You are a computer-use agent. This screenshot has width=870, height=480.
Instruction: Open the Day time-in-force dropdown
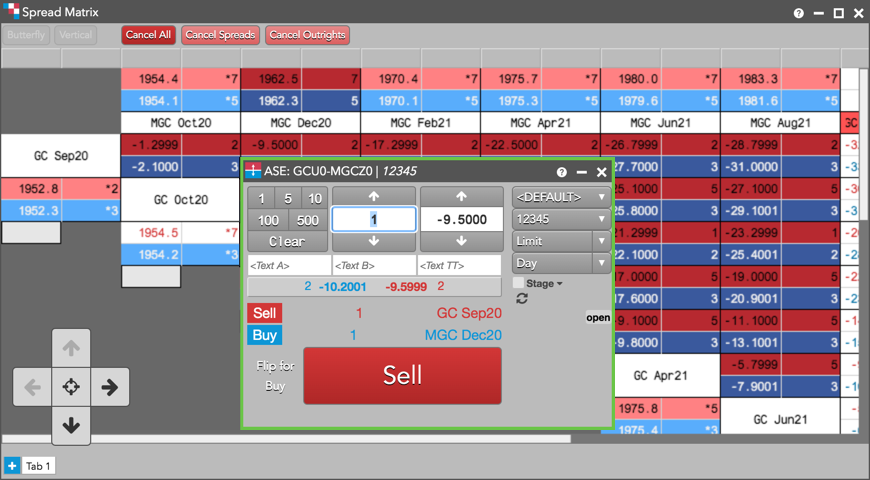click(x=561, y=263)
